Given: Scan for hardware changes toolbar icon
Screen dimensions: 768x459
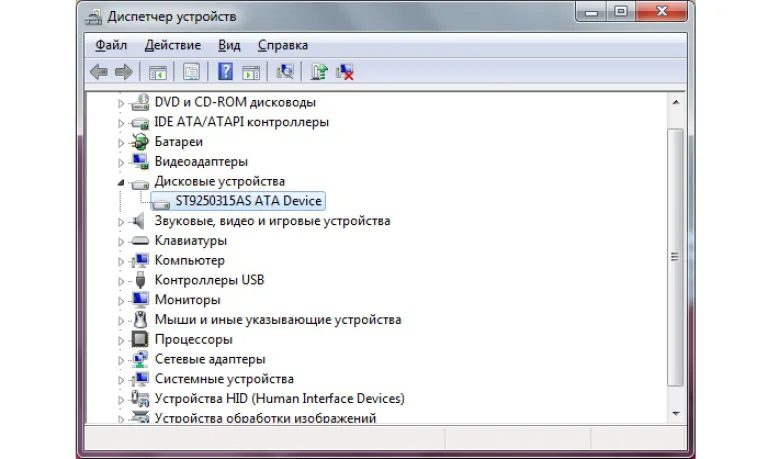Looking at the screenshot, I should (x=285, y=72).
